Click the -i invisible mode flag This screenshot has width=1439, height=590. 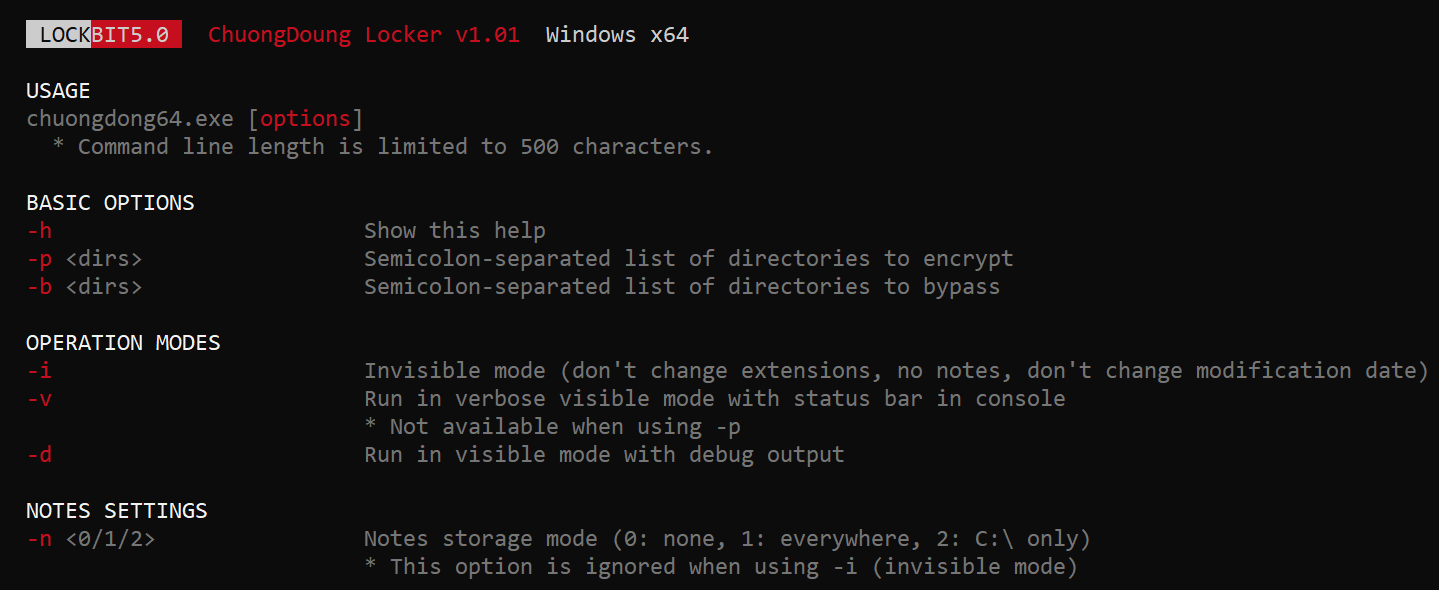click(x=39, y=371)
